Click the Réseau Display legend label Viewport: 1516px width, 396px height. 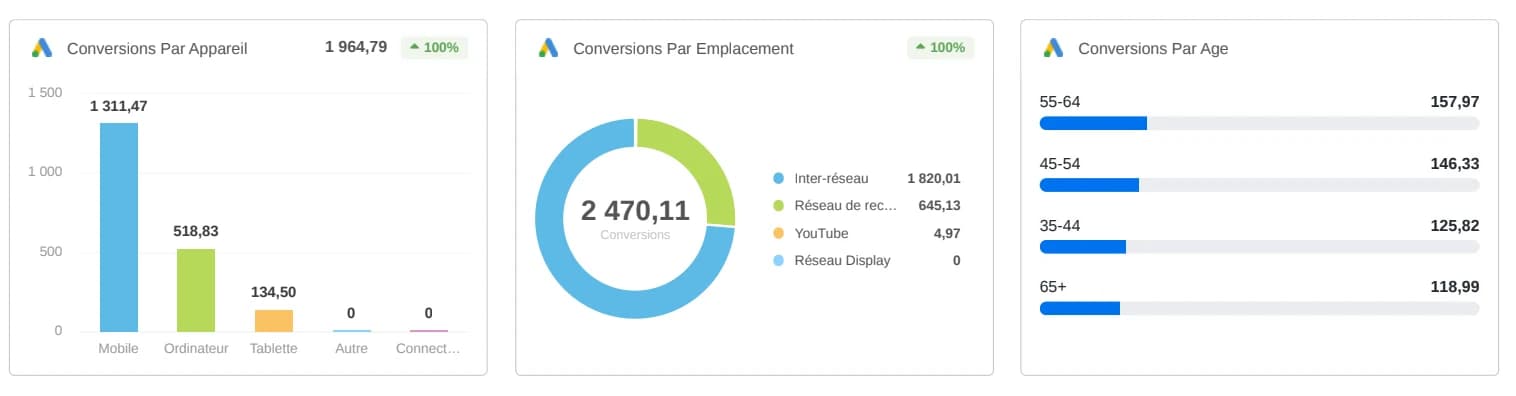[842, 260]
